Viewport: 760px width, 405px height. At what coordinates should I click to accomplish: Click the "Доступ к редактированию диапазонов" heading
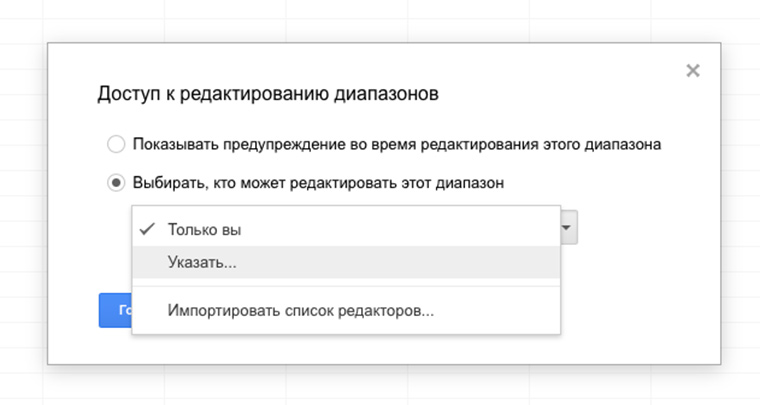[268, 94]
